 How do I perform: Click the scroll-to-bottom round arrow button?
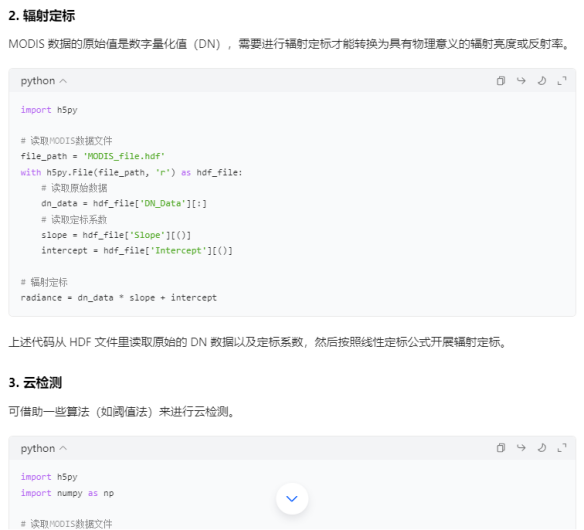click(x=292, y=498)
